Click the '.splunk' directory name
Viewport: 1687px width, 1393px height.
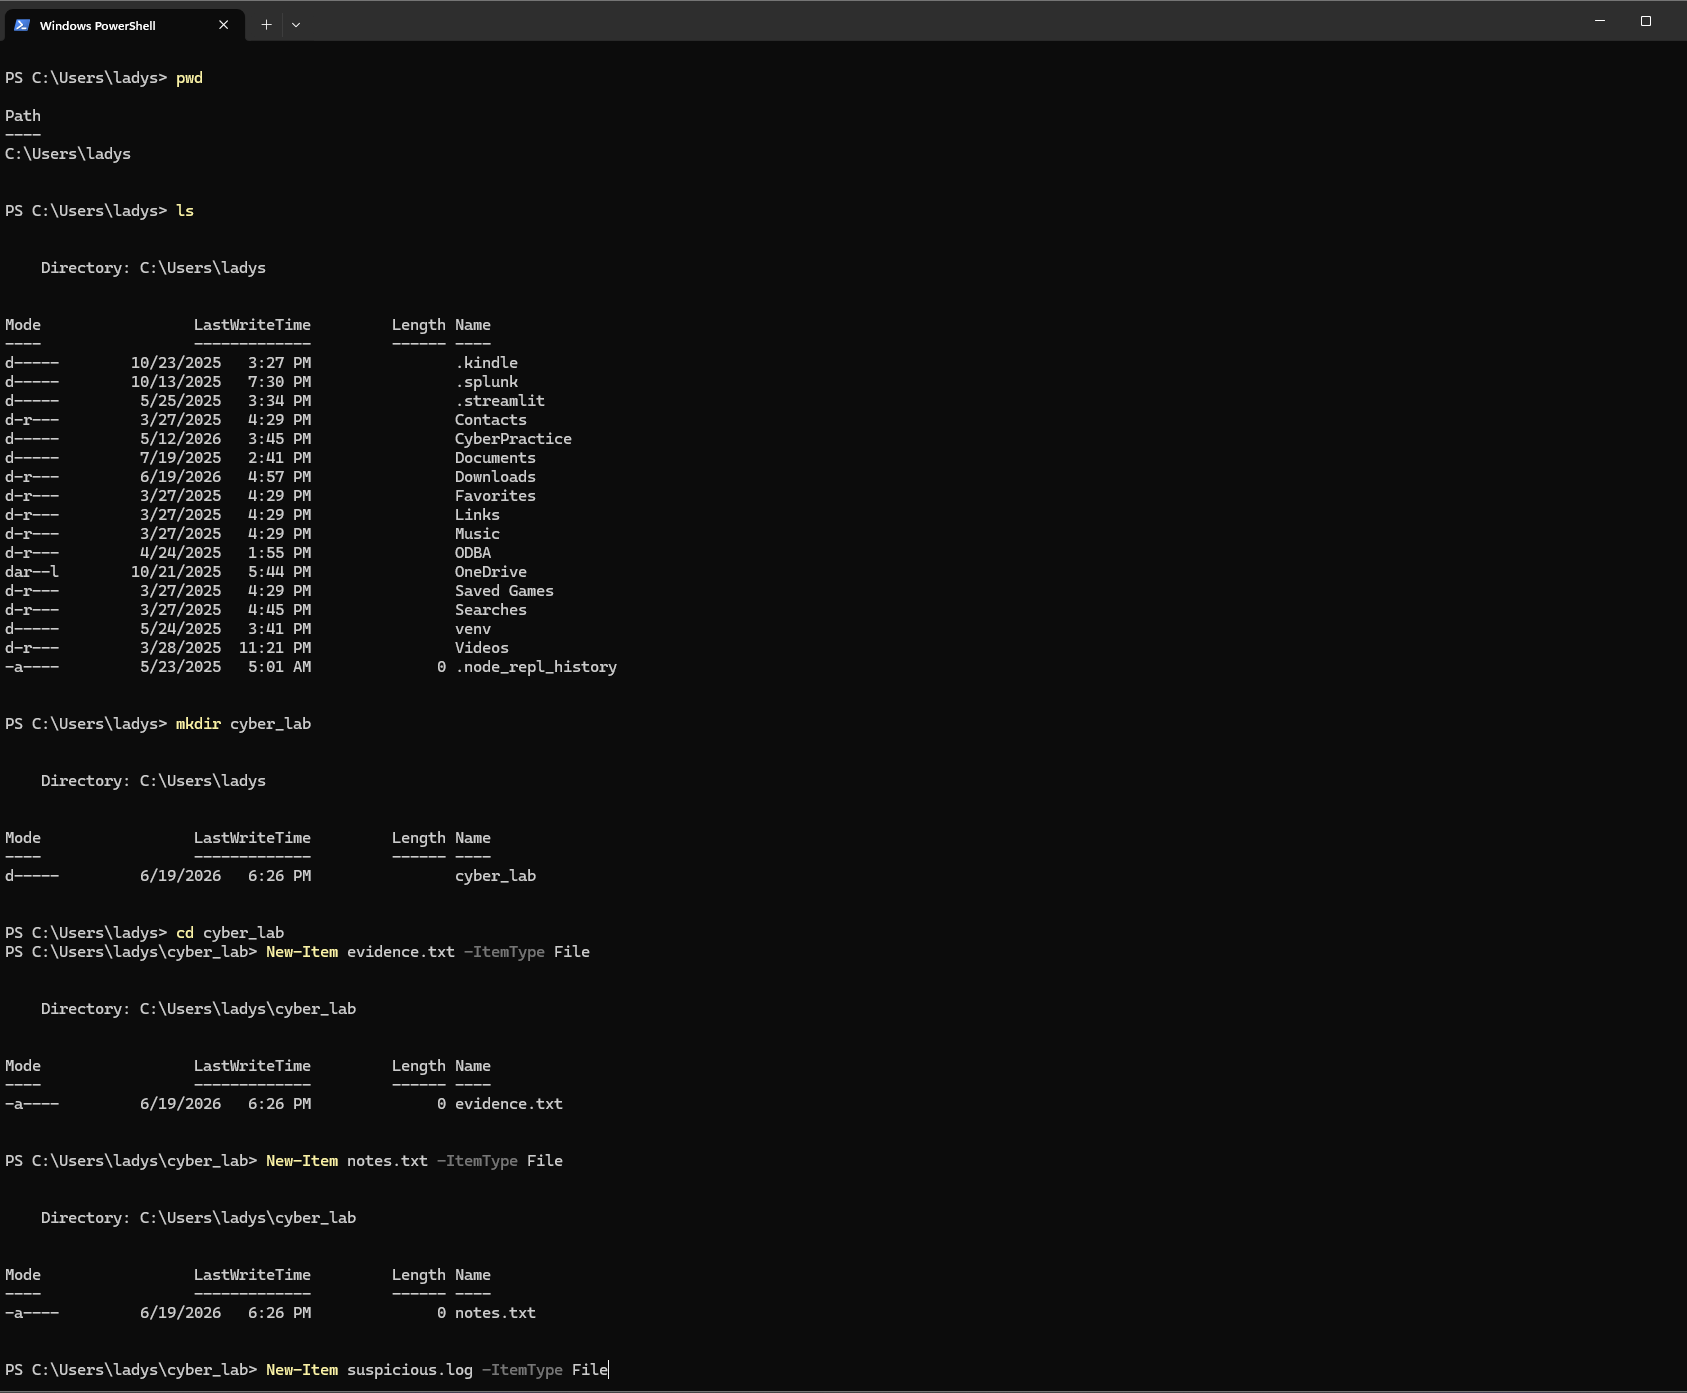(x=486, y=382)
